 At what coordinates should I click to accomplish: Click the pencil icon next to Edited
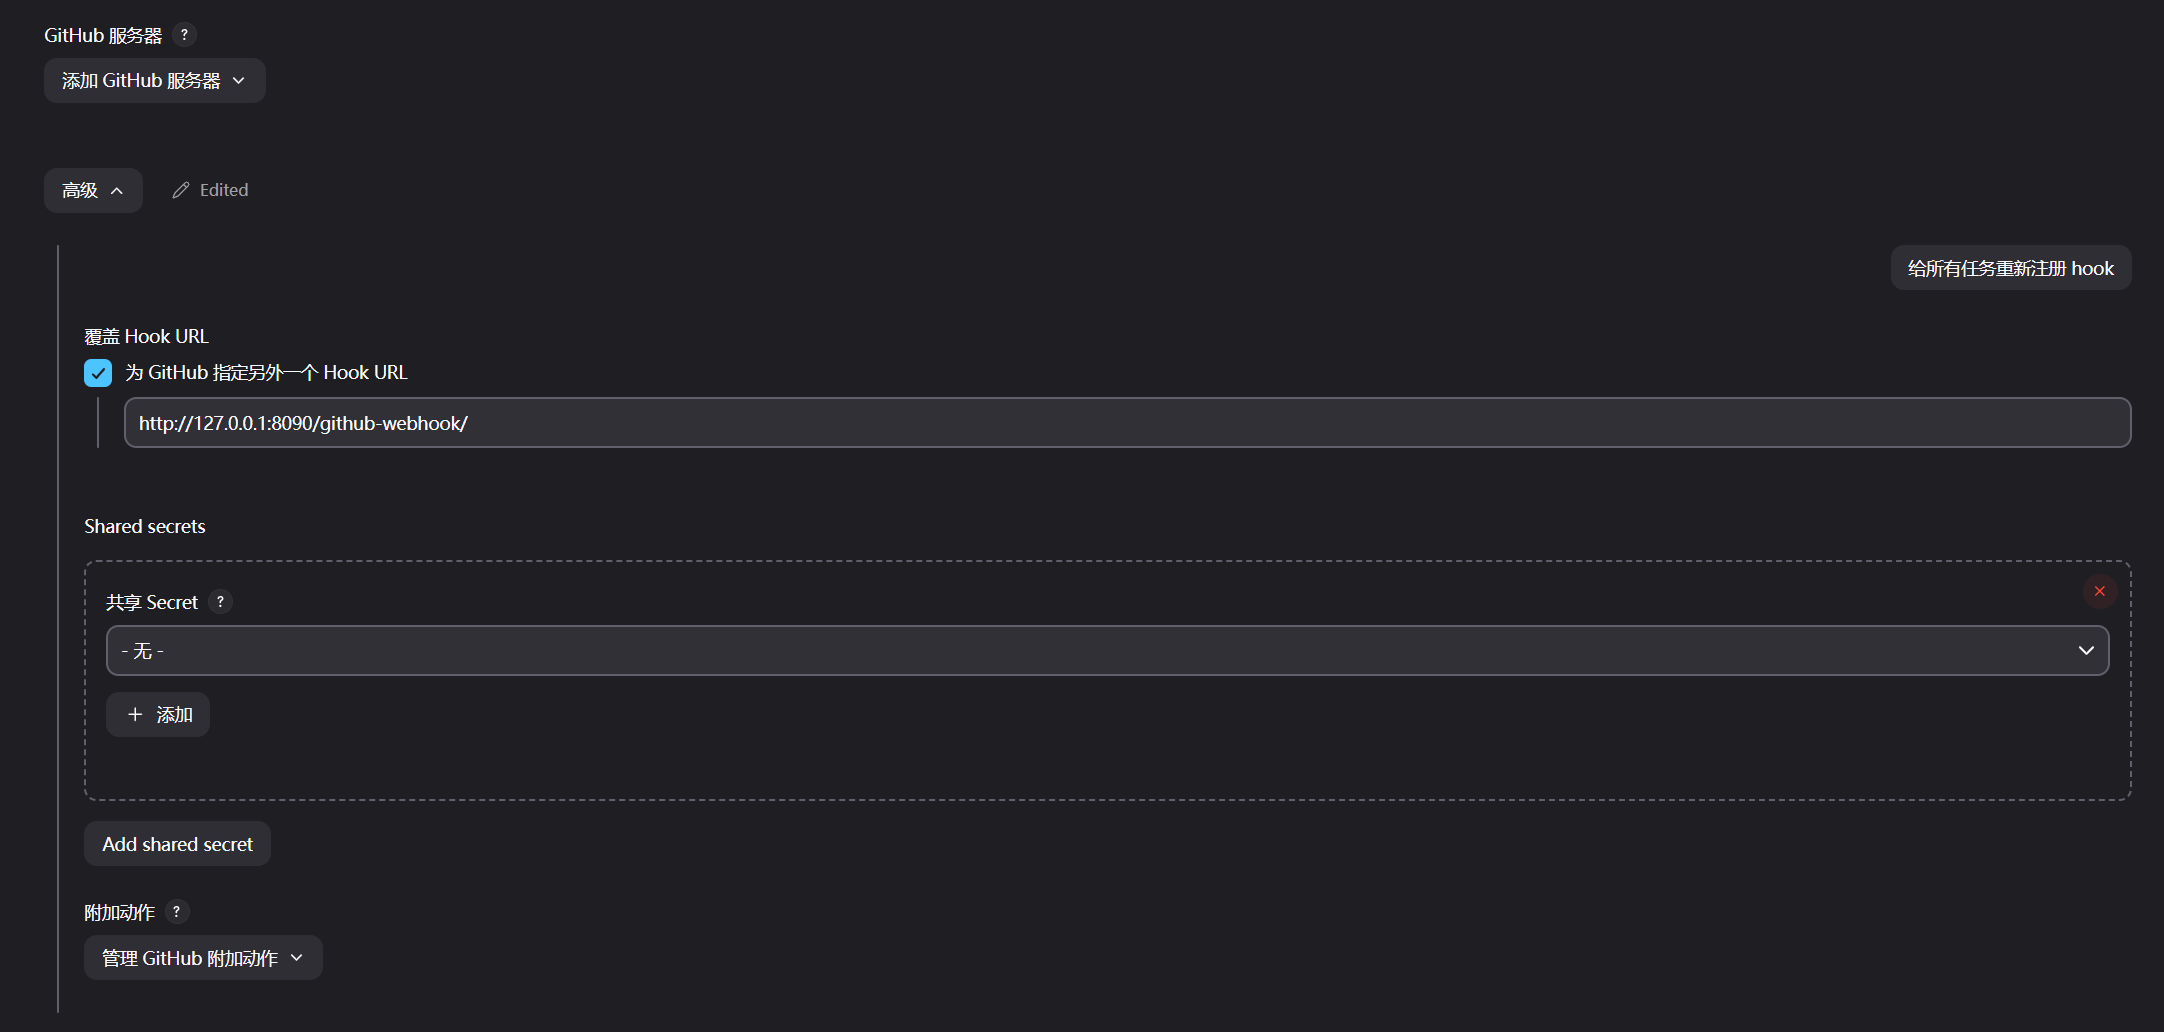181,190
